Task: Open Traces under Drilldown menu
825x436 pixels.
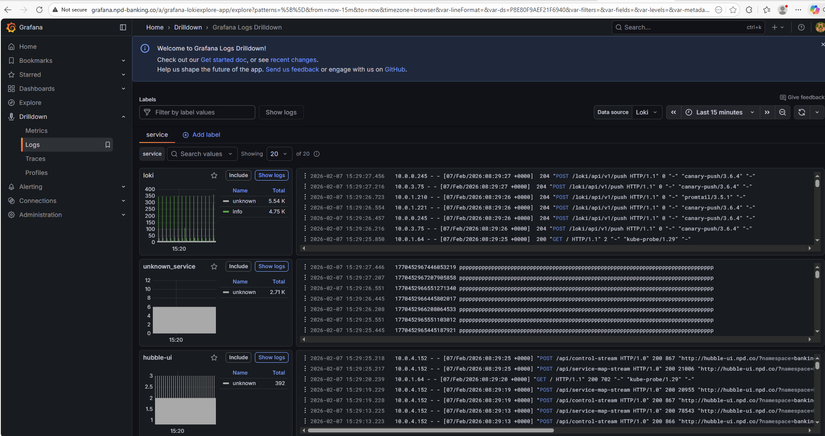Action: (x=35, y=158)
